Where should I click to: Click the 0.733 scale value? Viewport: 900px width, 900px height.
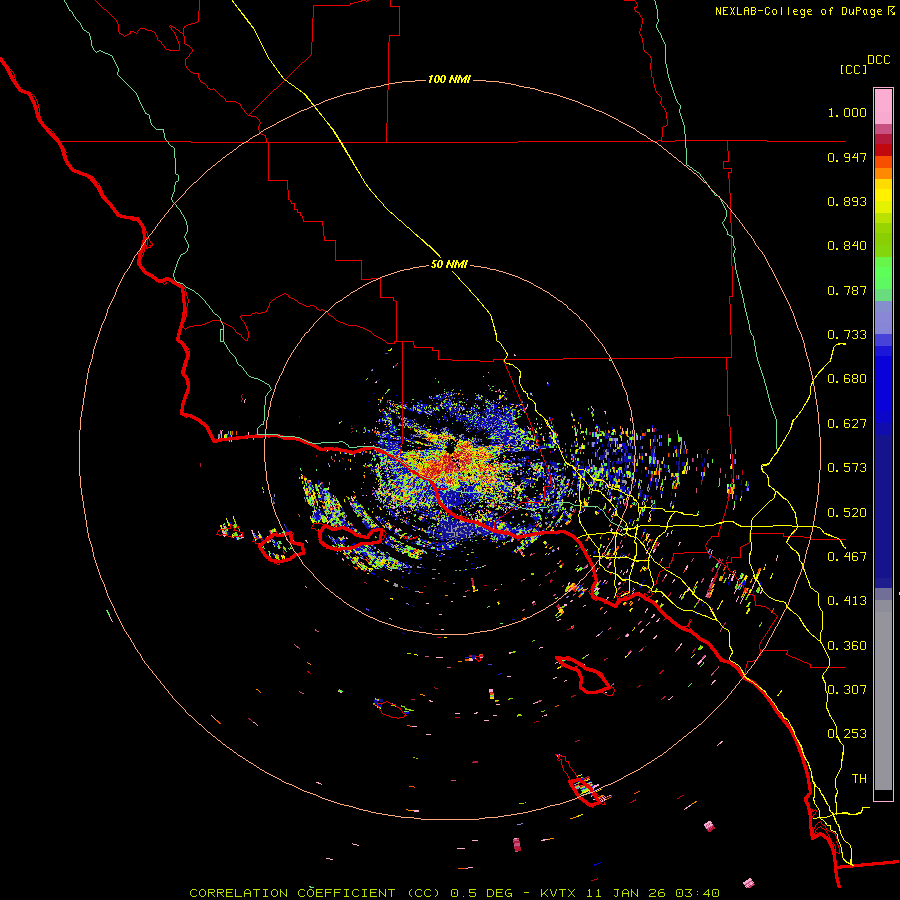847,335
